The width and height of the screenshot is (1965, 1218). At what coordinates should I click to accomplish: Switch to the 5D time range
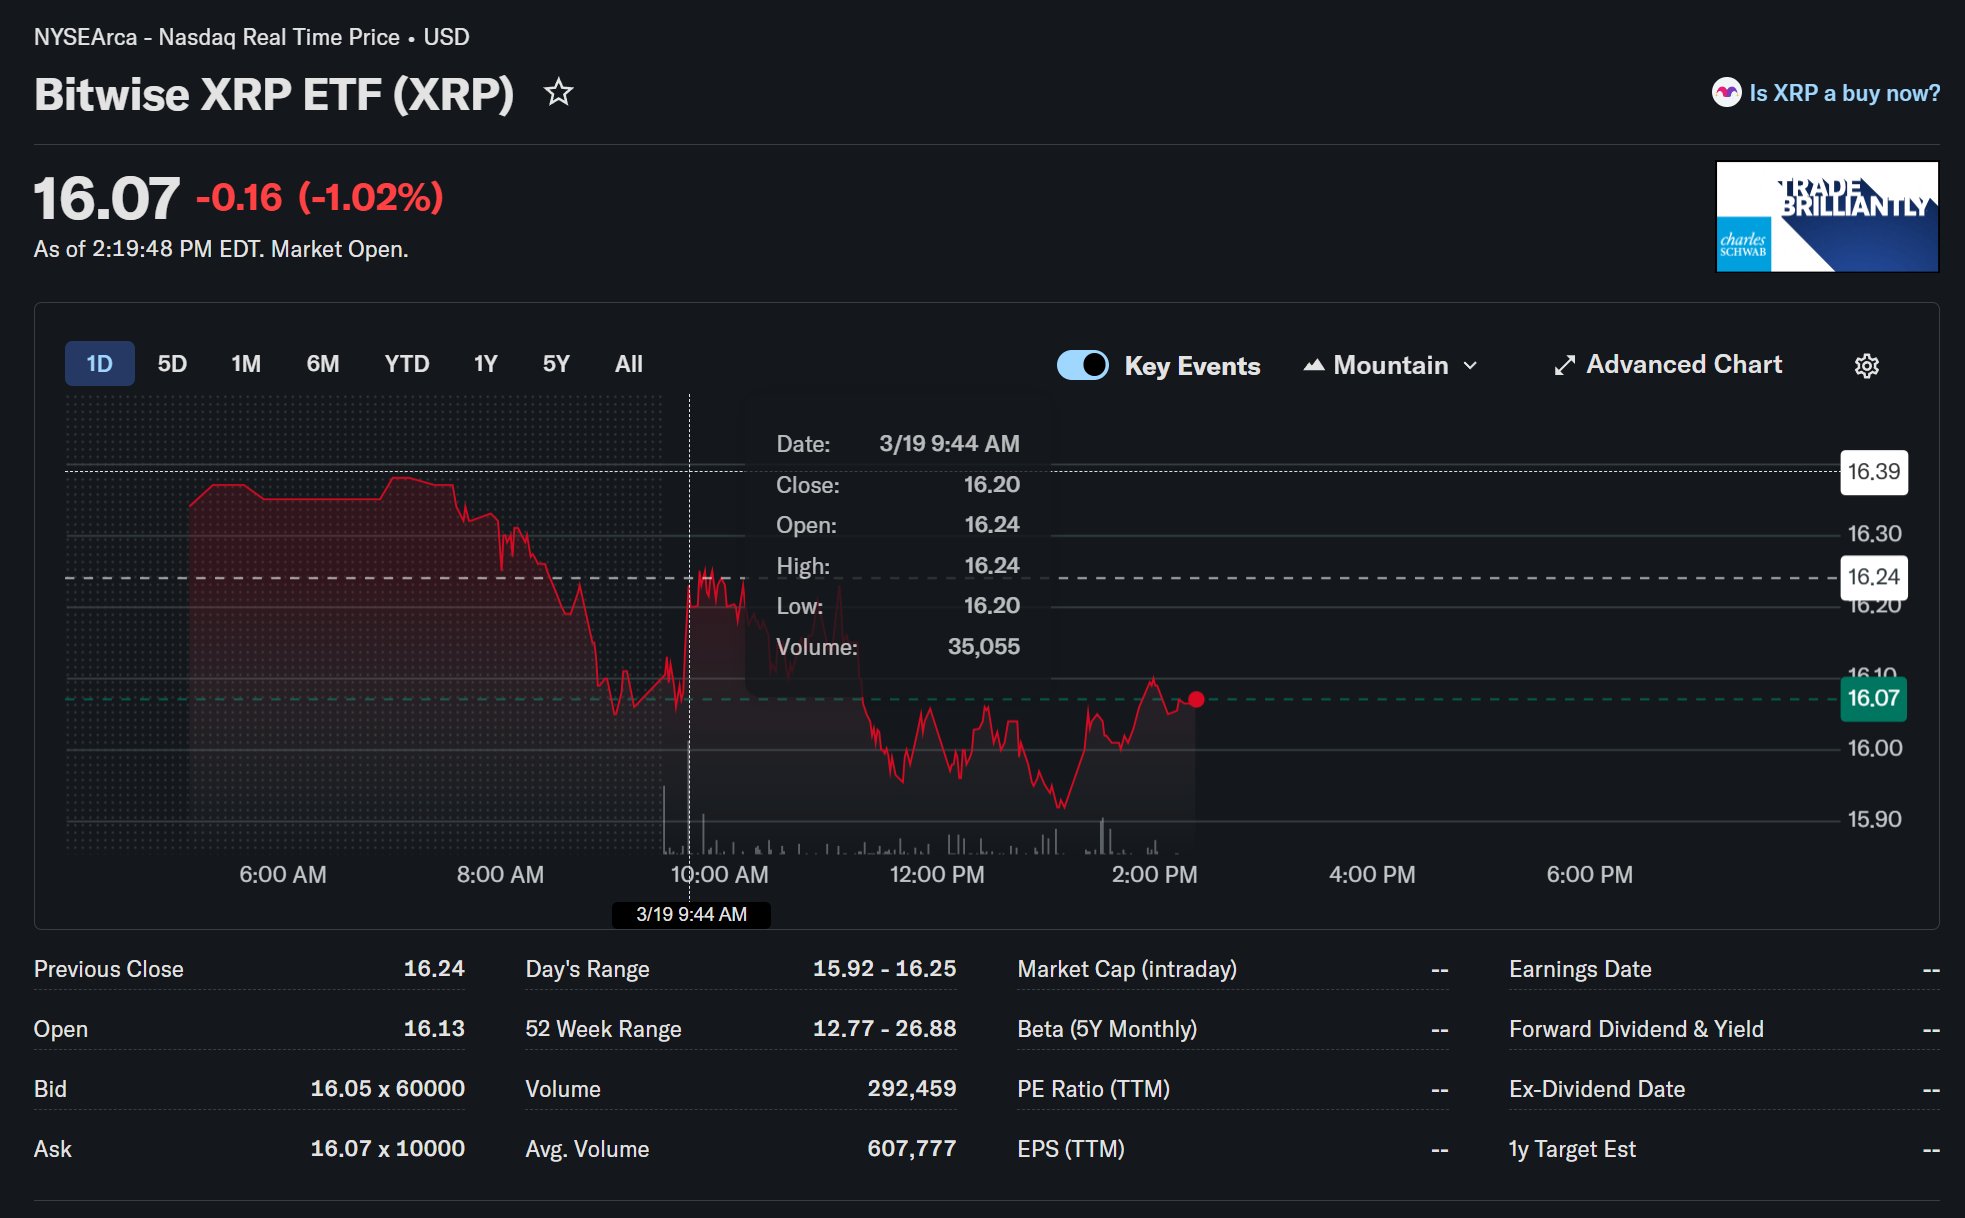172,364
